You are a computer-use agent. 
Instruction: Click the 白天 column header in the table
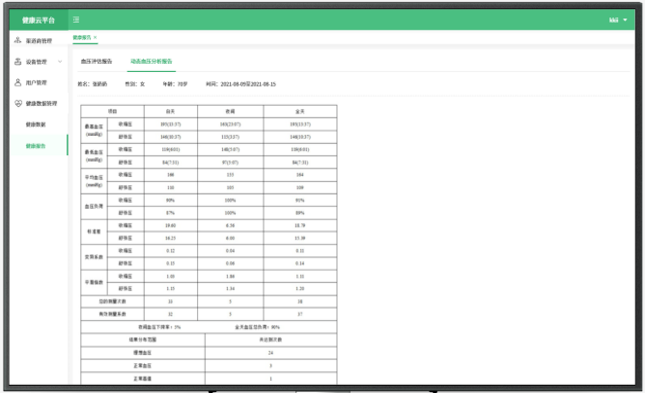[x=171, y=112]
